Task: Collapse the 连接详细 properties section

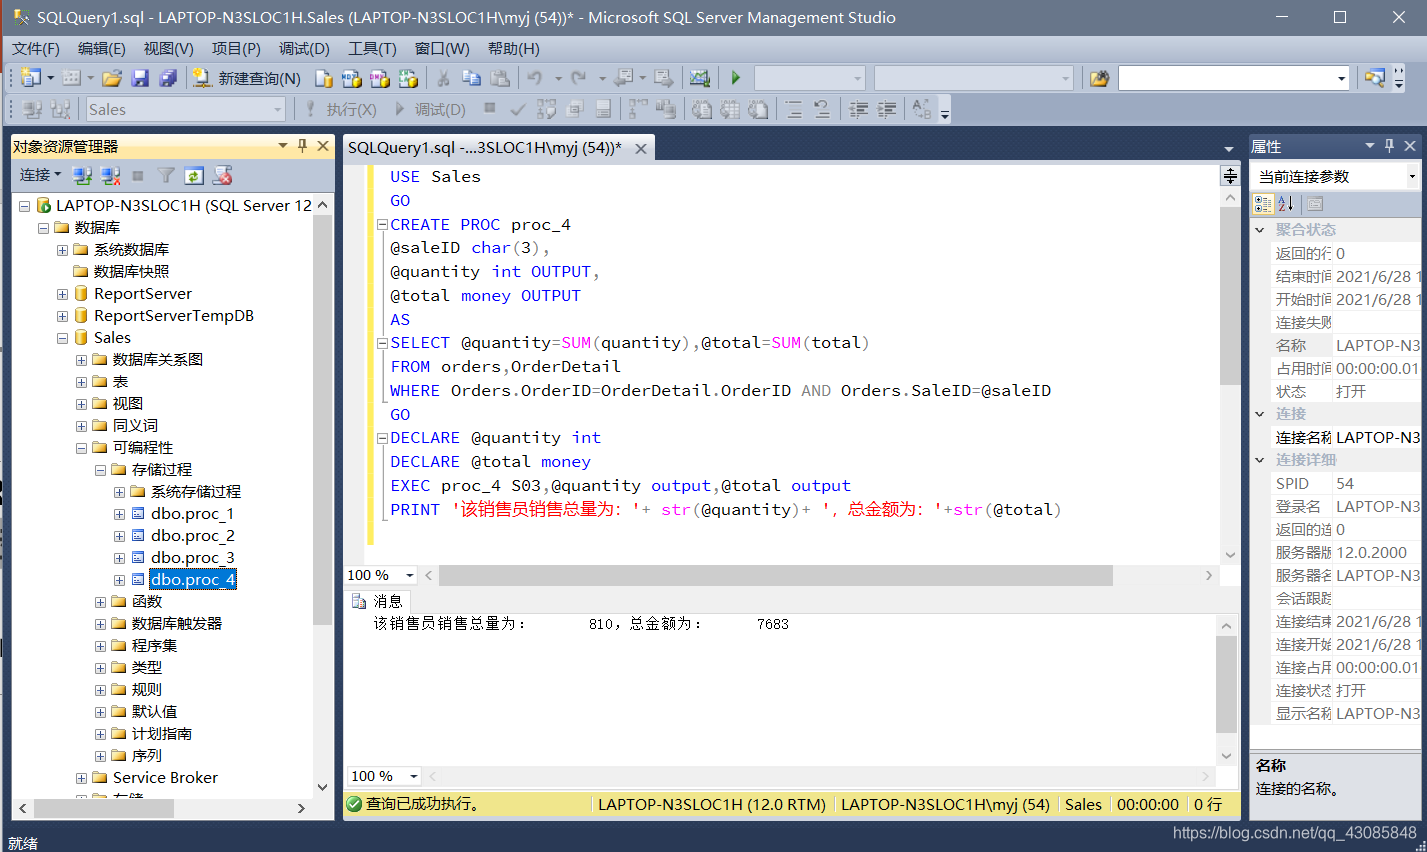Action: pos(1260,460)
